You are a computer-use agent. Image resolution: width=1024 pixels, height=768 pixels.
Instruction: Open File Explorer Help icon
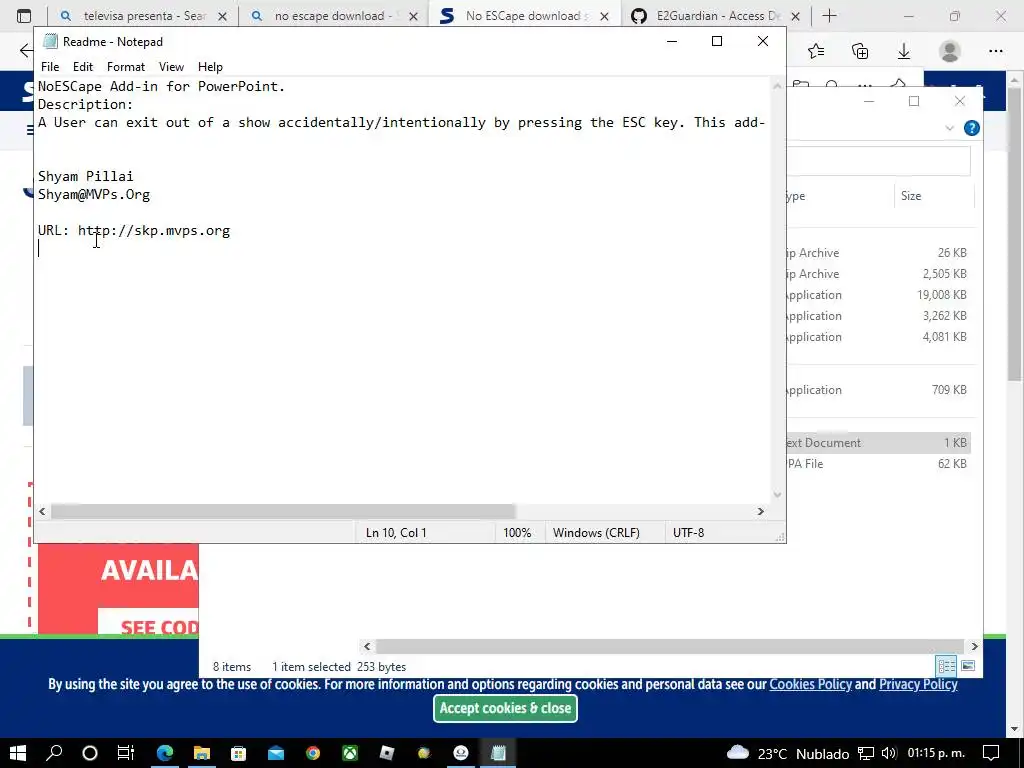(x=972, y=128)
